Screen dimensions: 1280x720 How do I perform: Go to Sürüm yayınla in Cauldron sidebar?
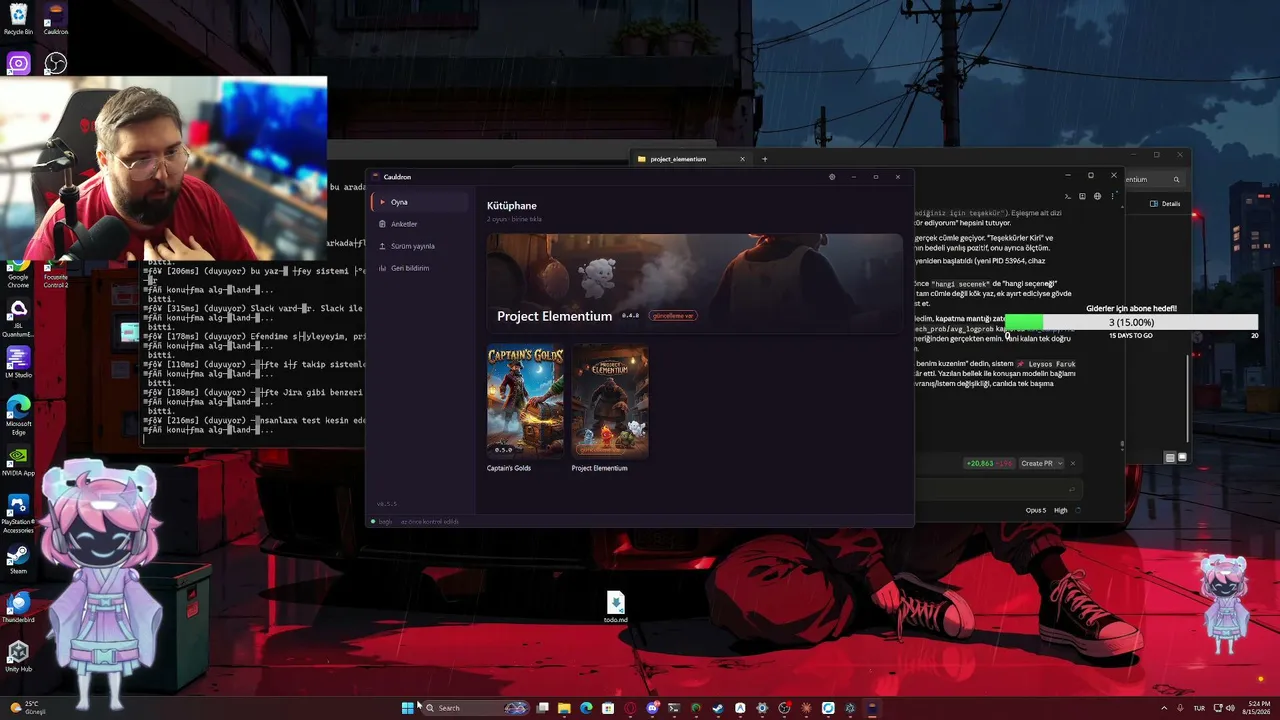419,246
